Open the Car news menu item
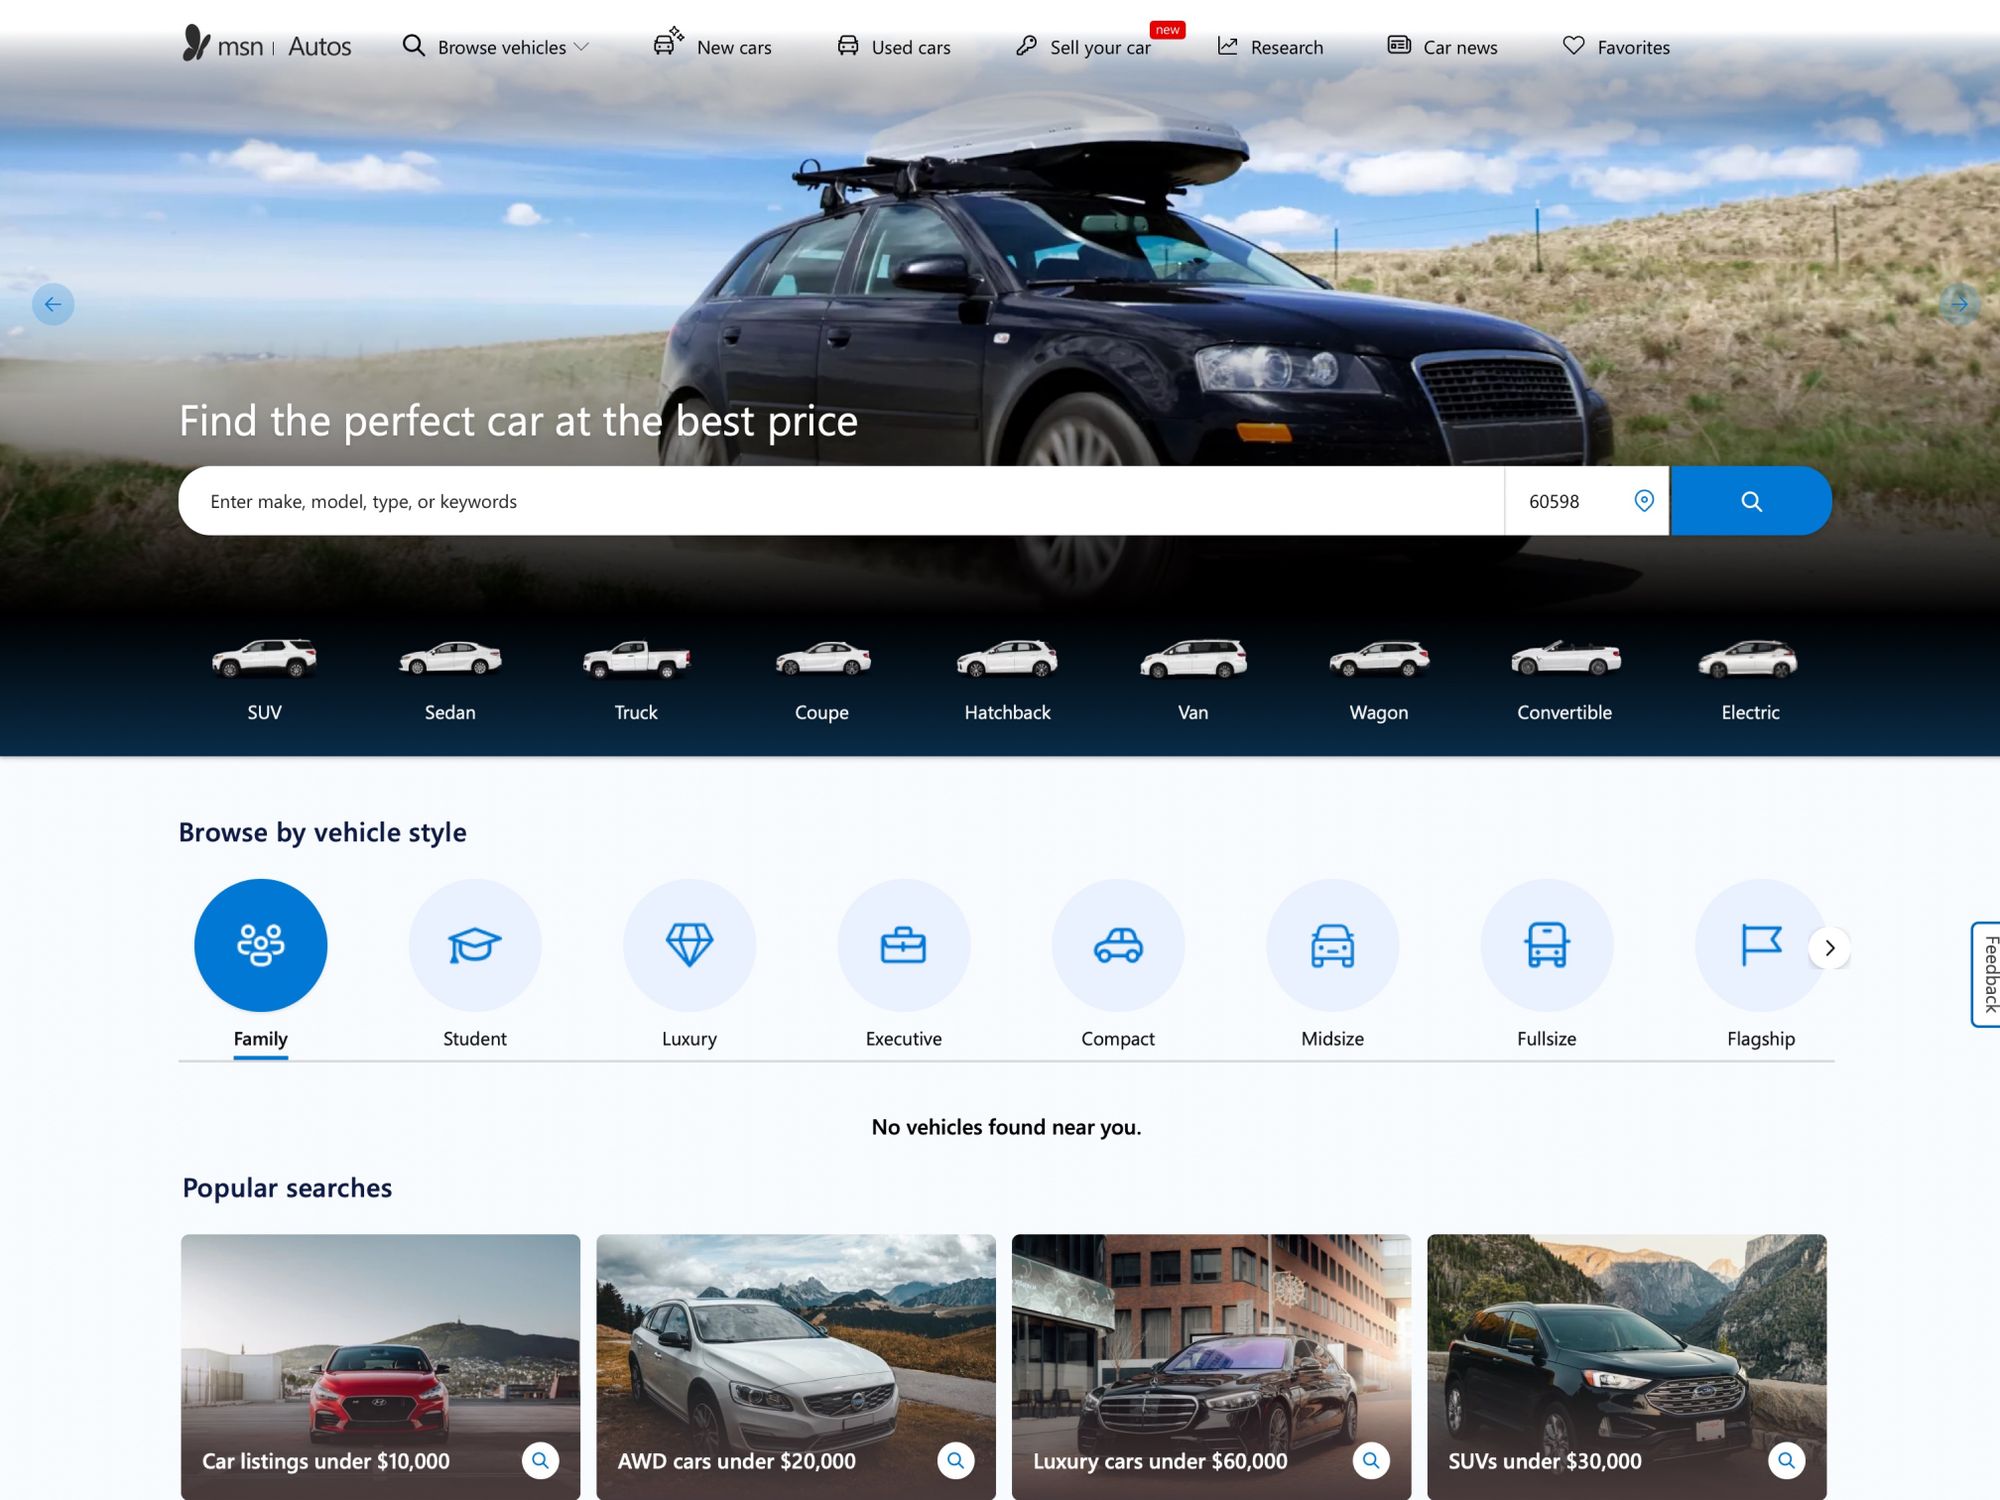This screenshot has width=2000, height=1500. point(1441,46)
